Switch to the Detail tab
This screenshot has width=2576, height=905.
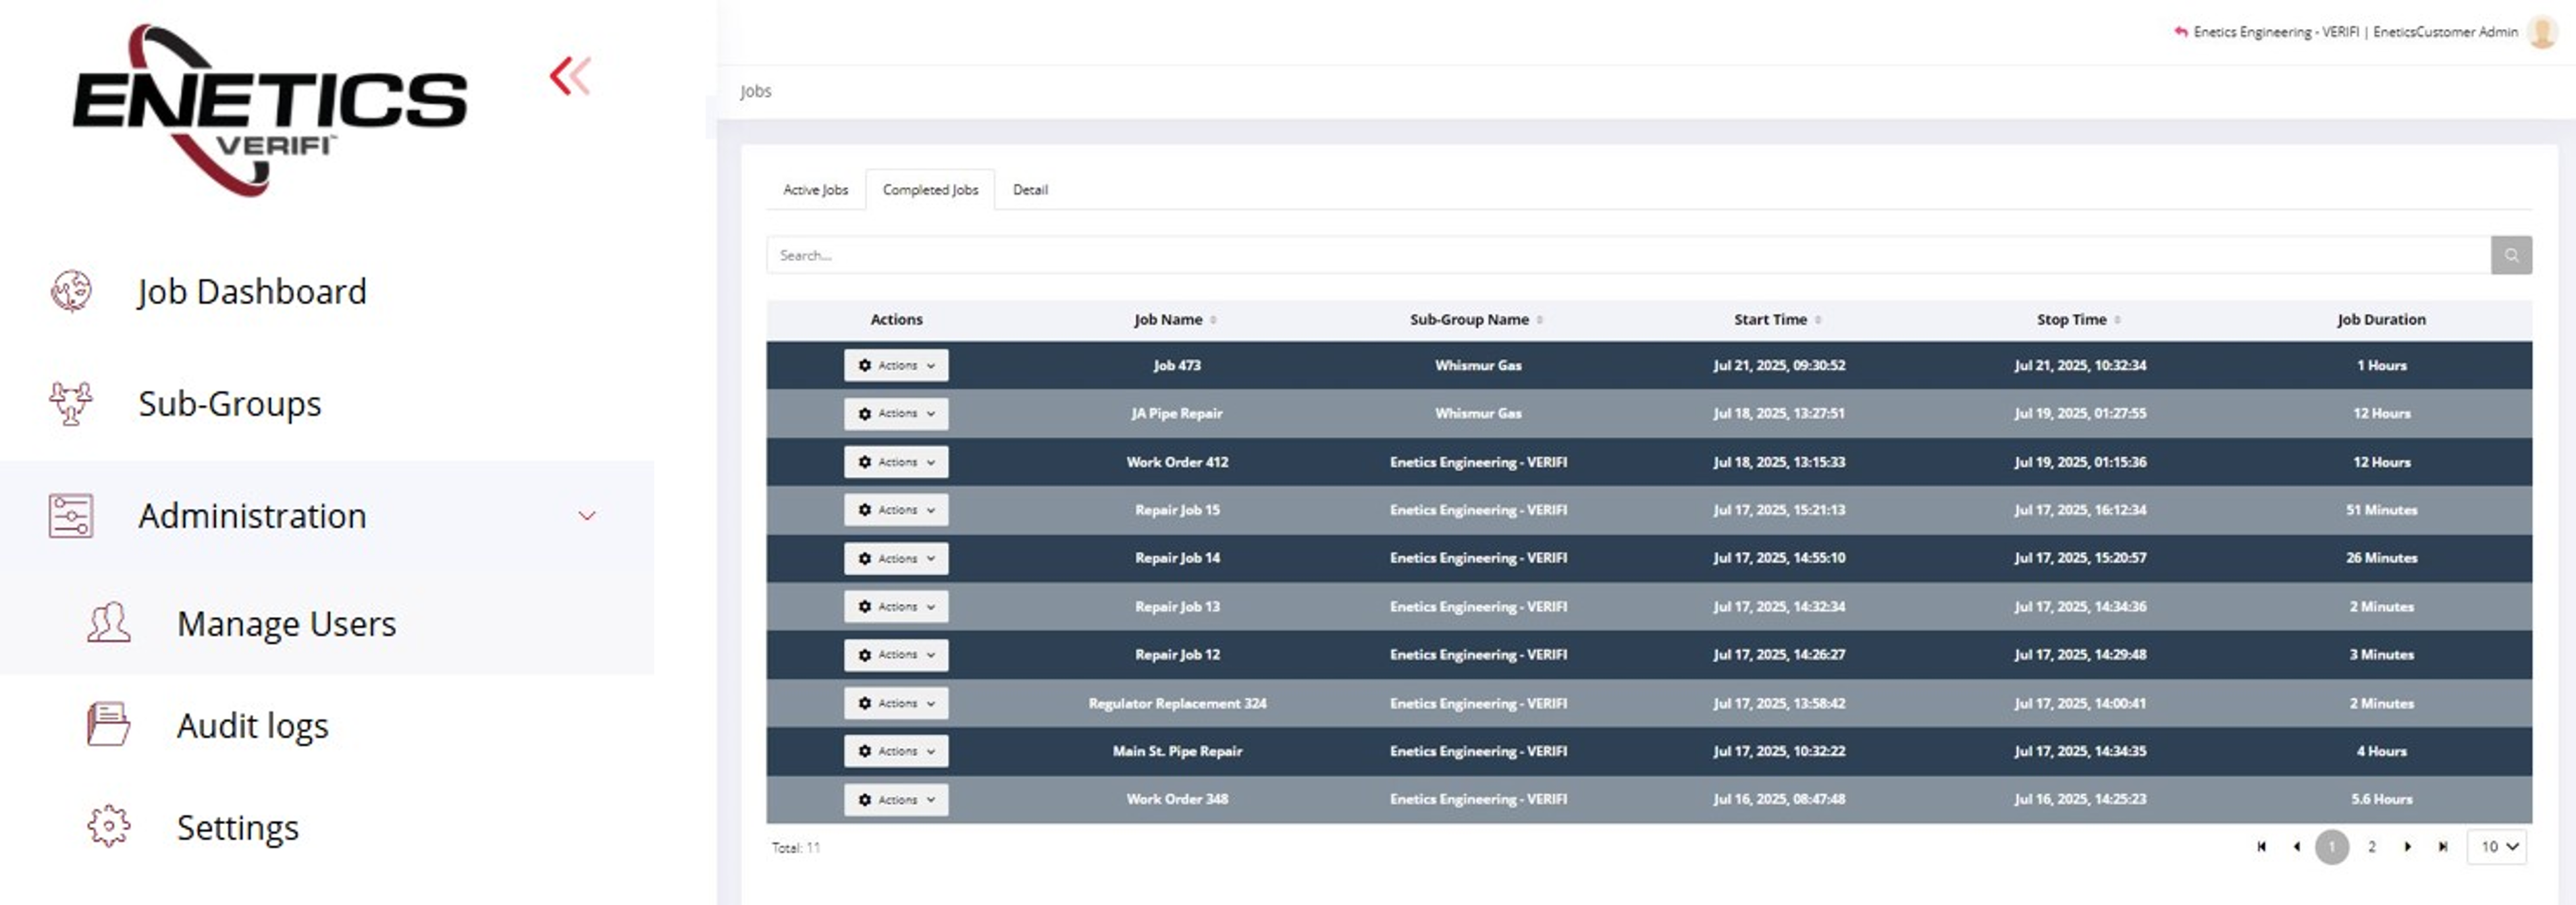pos(1030,189)
